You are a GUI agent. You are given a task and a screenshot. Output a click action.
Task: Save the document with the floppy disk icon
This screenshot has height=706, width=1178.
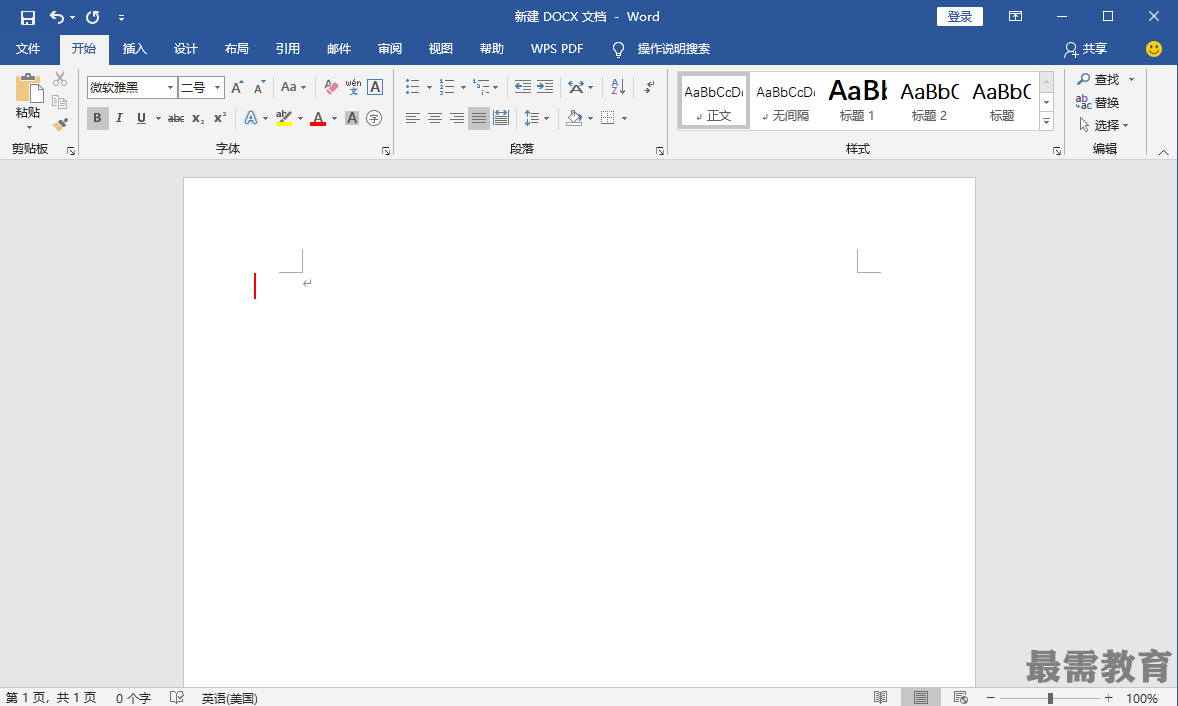tap(28, 17)
